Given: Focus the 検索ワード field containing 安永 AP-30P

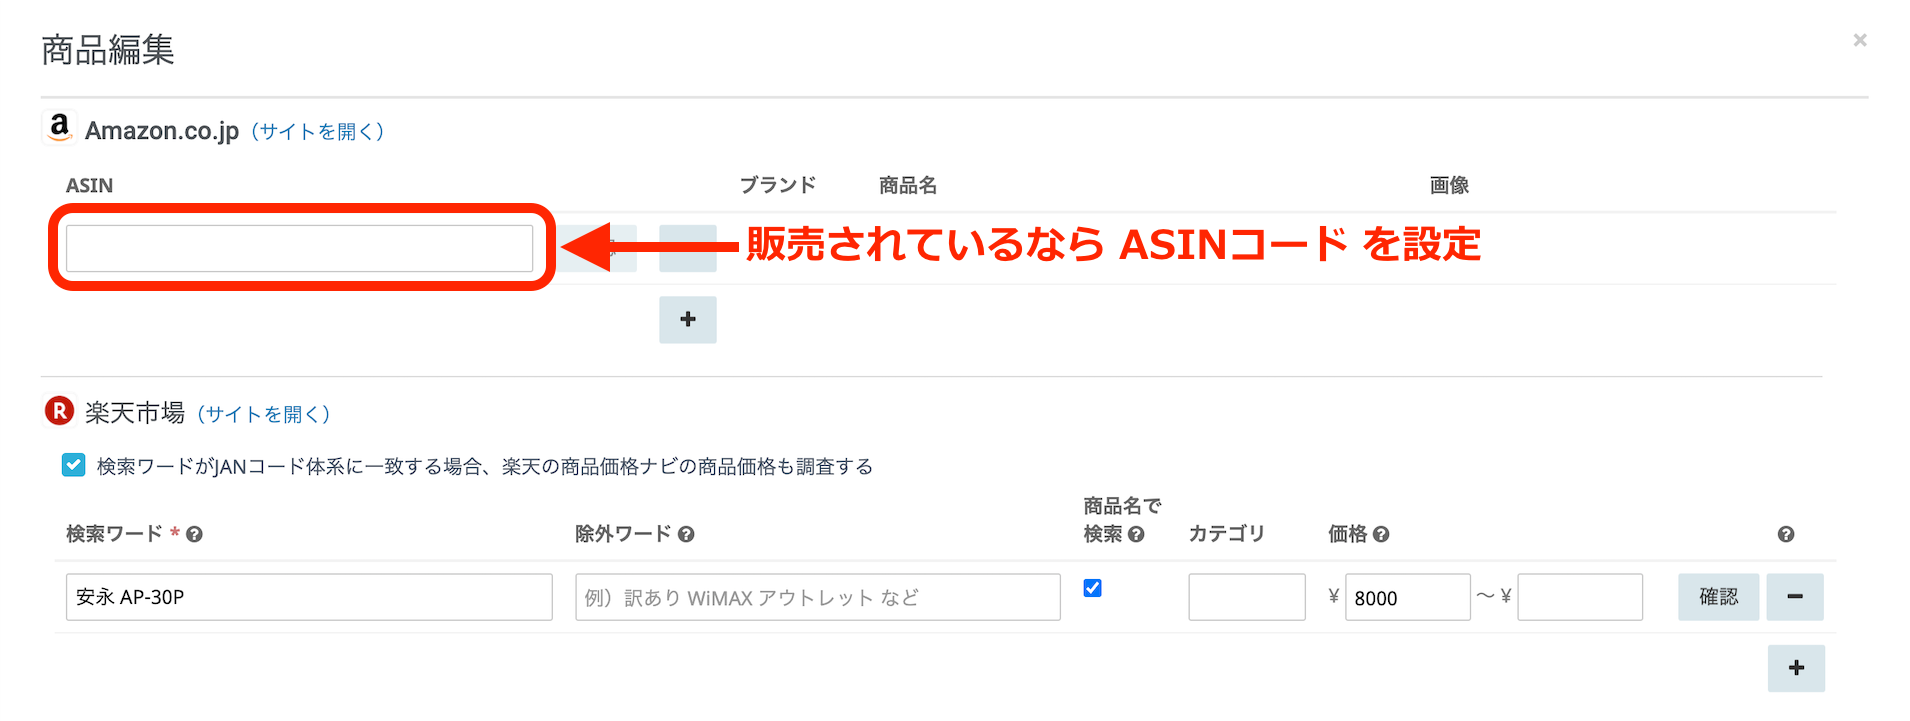Looking at the screenshot, I should point(309,597).
